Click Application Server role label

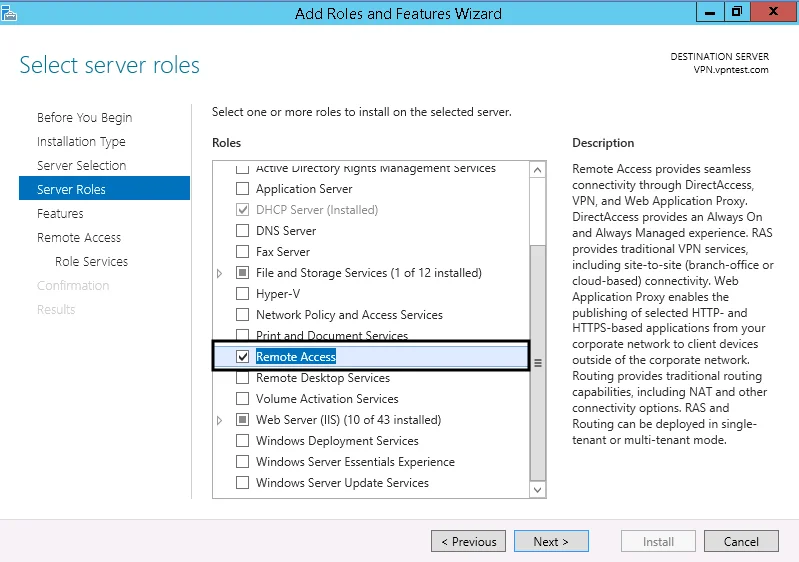click(x=304, y=189)
